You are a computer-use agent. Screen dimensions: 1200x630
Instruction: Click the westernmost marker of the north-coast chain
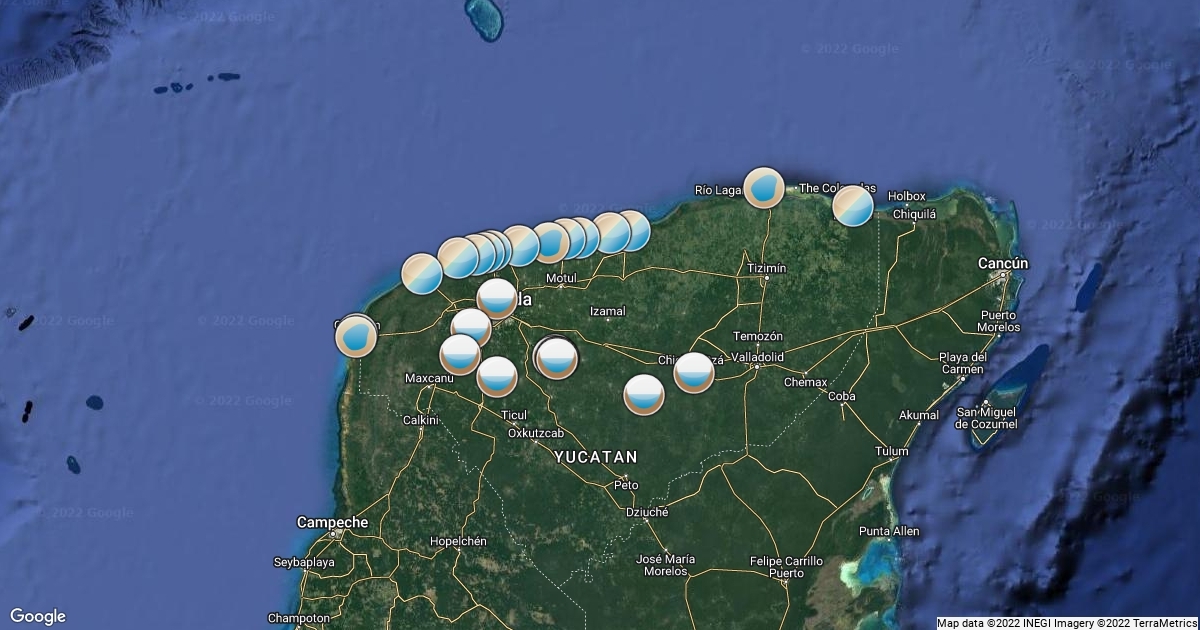pyautogui.click(x=421, y=273)
